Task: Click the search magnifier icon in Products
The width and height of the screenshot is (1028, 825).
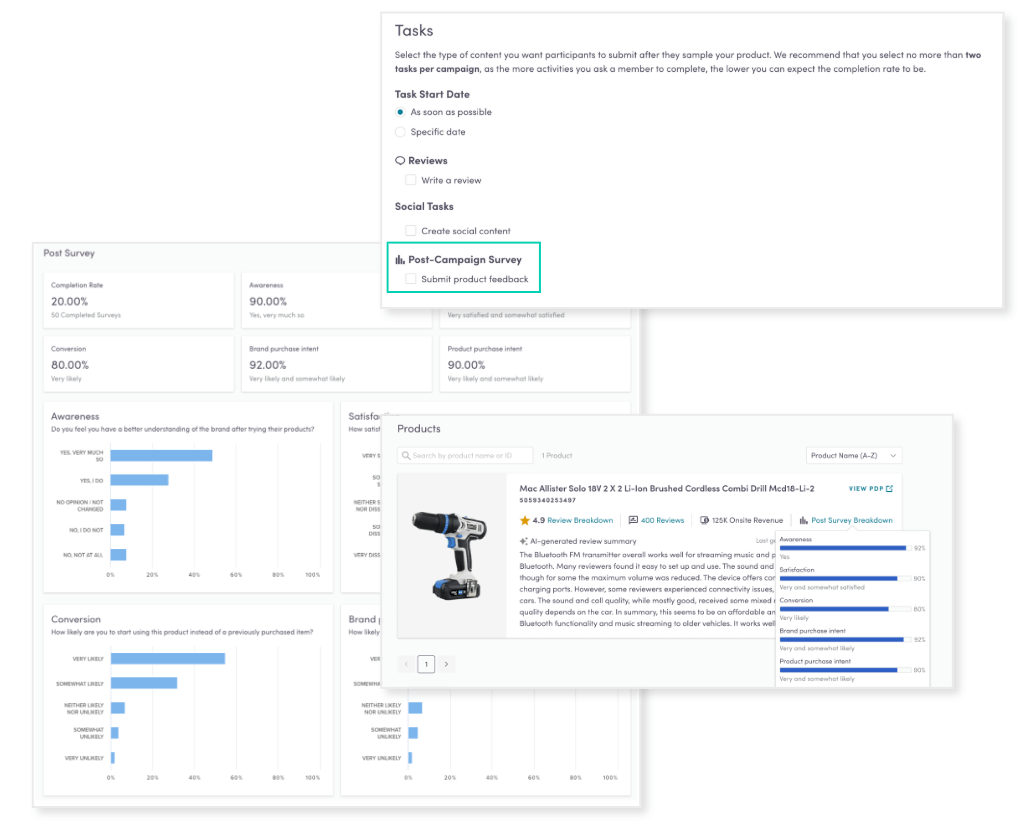Action: pos(406,455)
